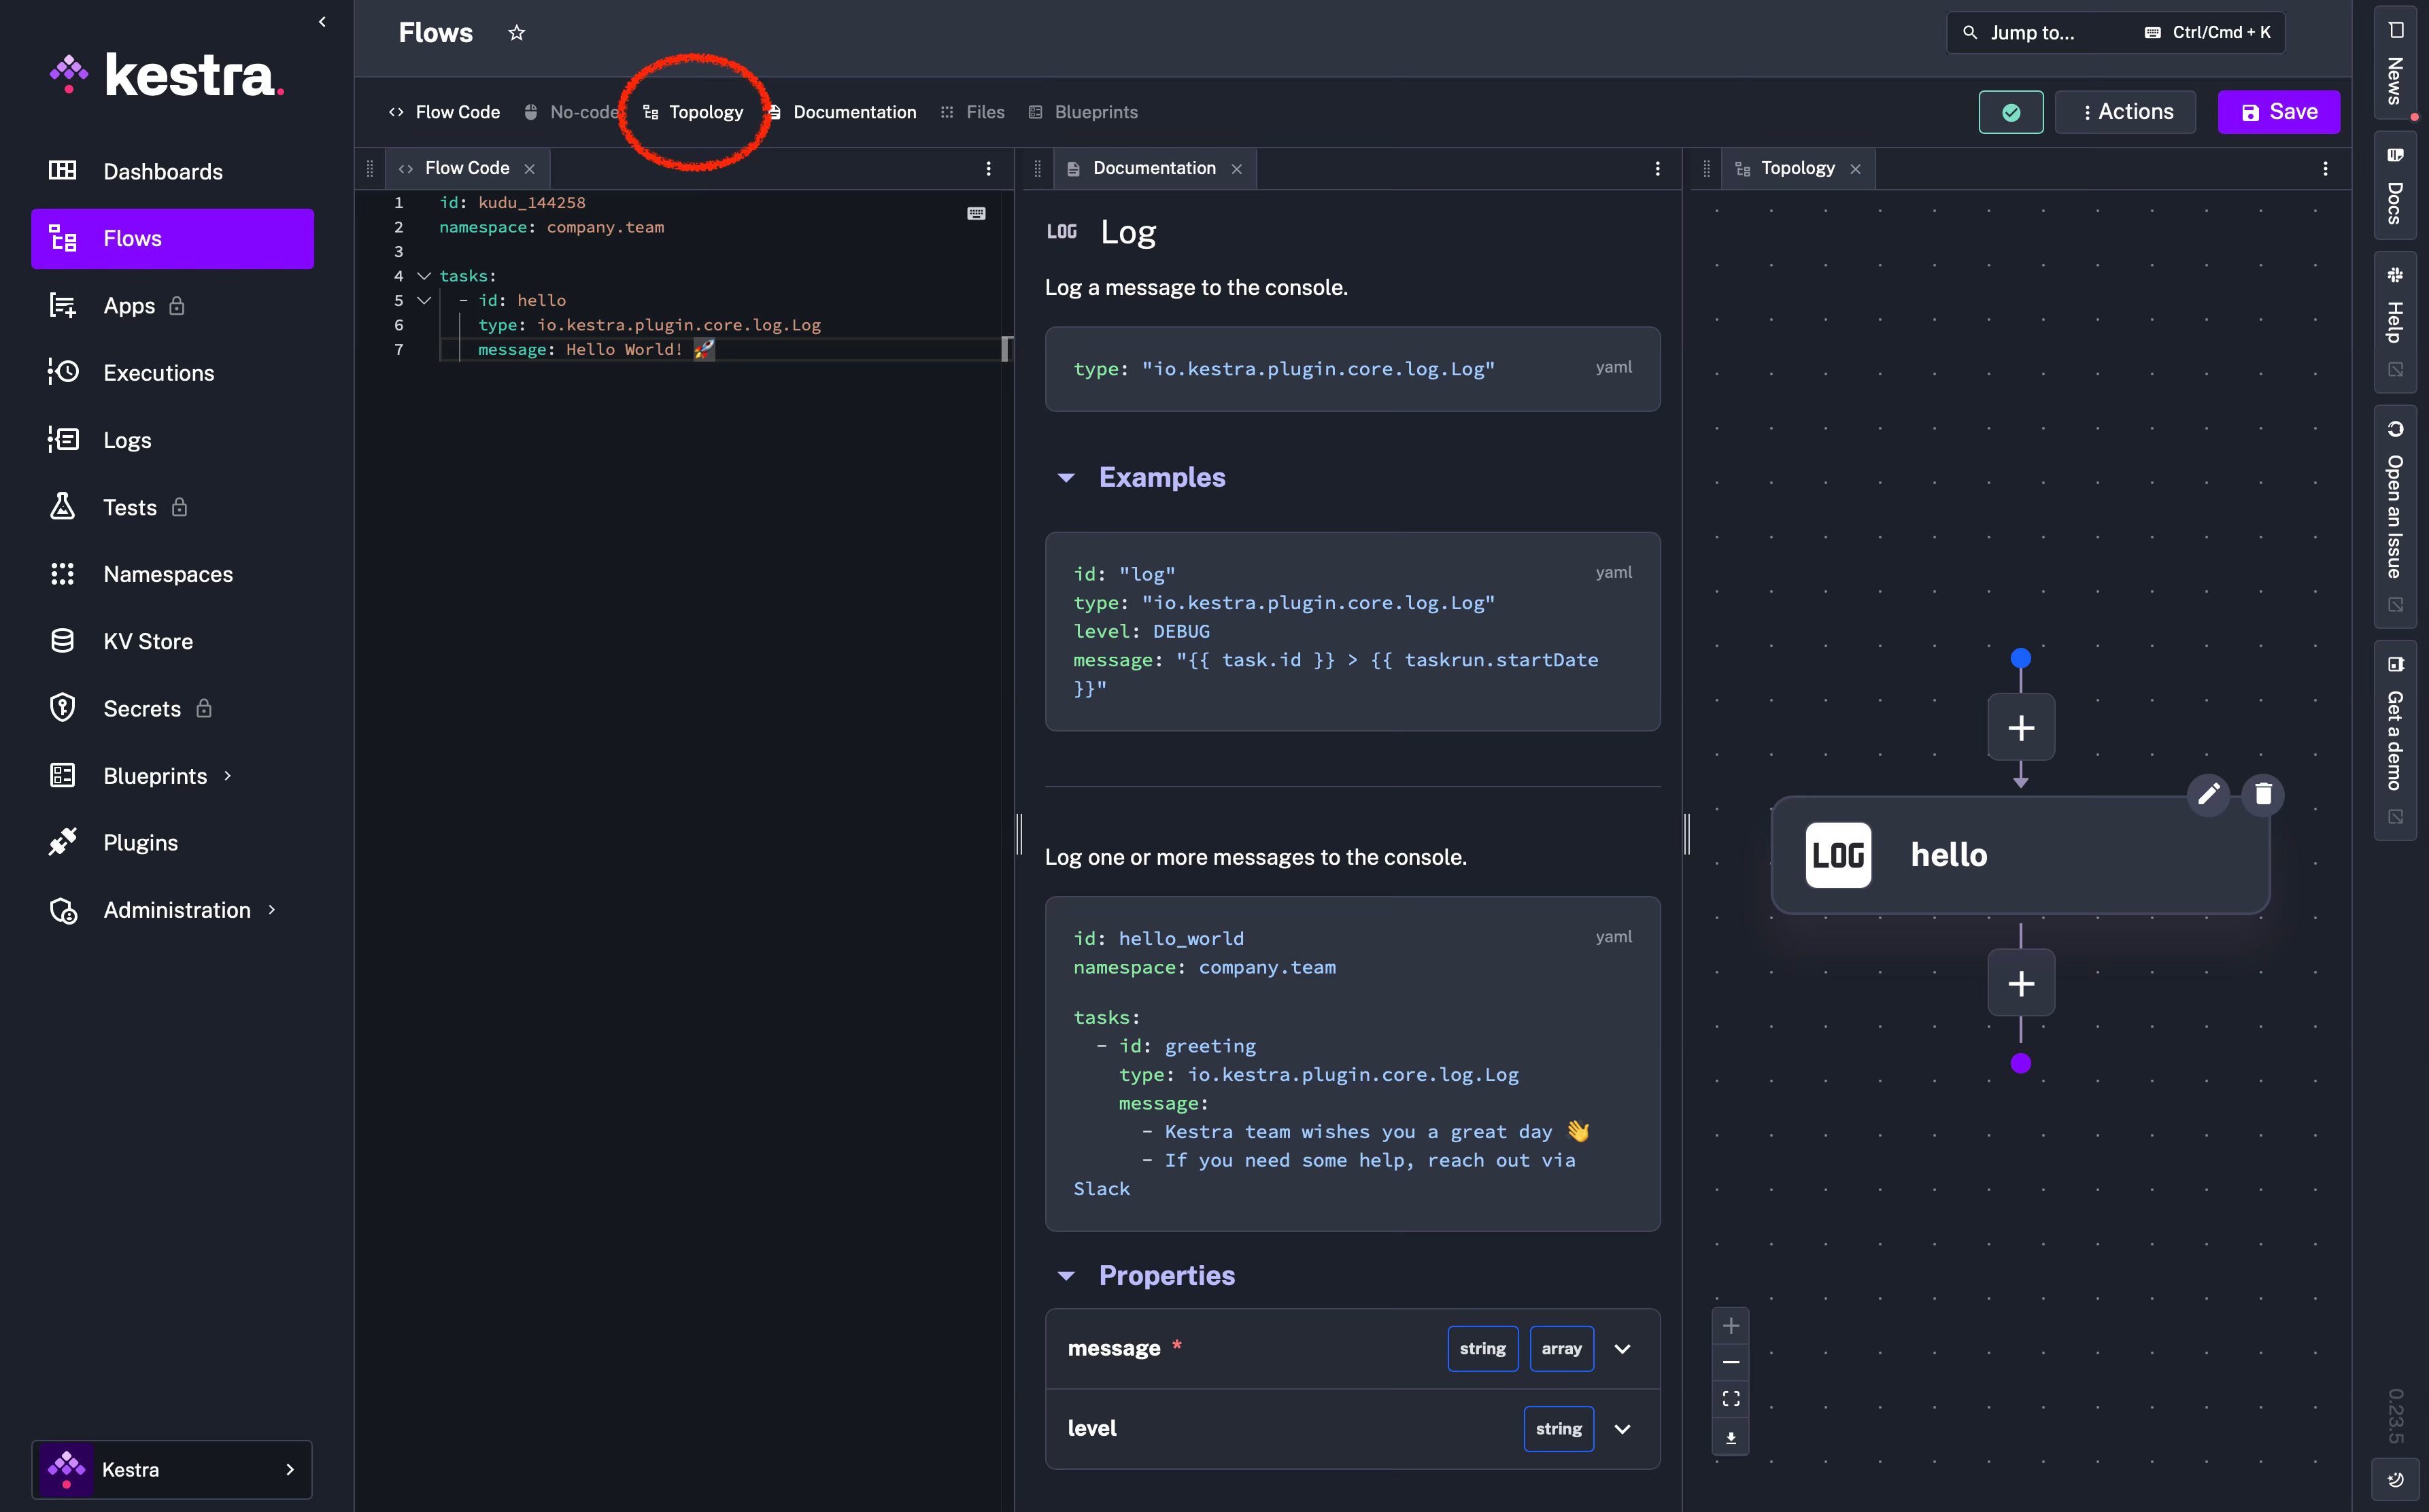Open the Actions menu
Screen dimensions: 2429x1512
pyautogui.click(x=2125, y=112)
